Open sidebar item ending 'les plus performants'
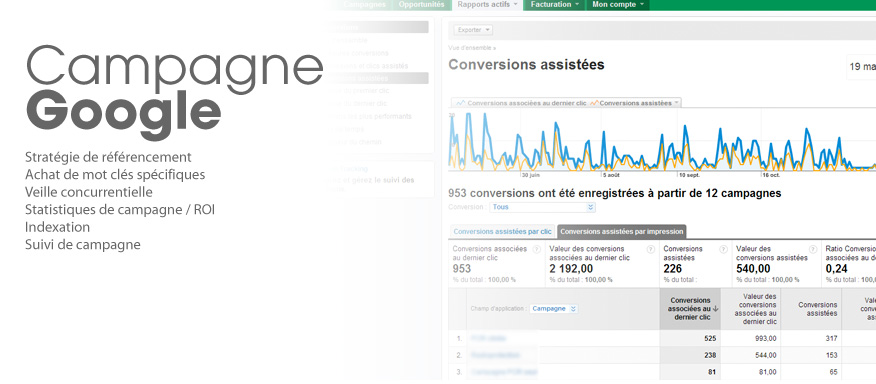The height and width of the screenshot is (384, 876). pyautogui.click(x=370, y=116)
